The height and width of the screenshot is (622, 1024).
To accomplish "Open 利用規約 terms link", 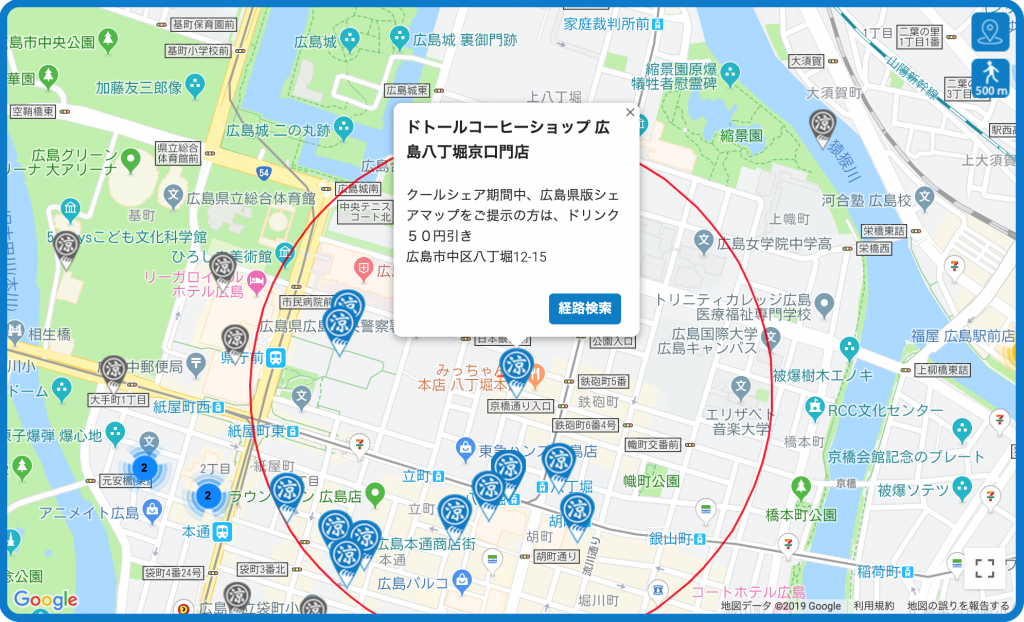I will [873, 606].
